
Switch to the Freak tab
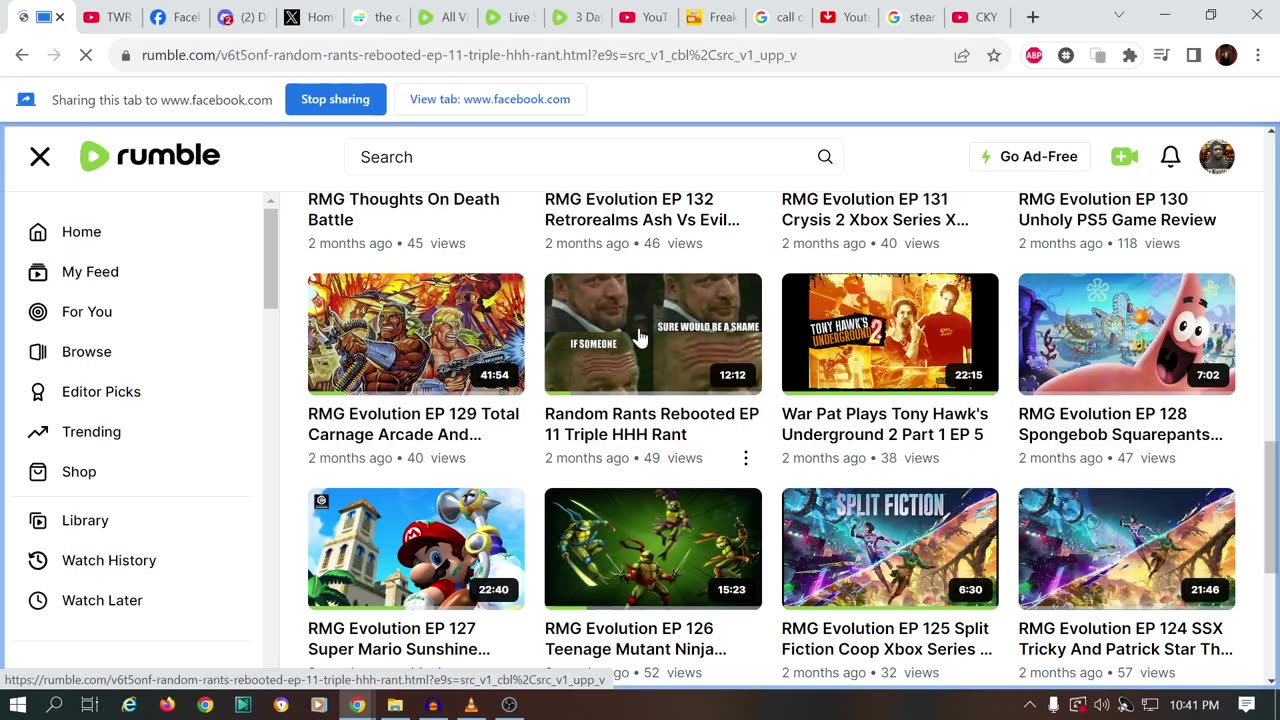point(710,17)
